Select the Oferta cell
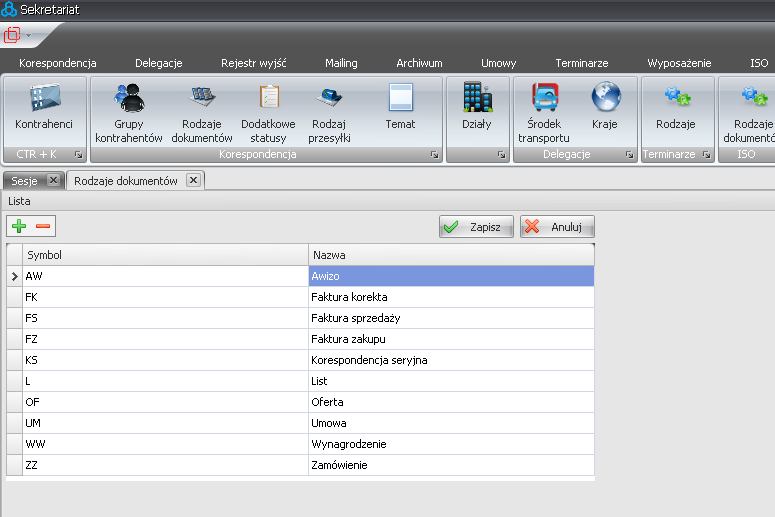This screenshot has height=517, width=775. [x=452, y=402]
